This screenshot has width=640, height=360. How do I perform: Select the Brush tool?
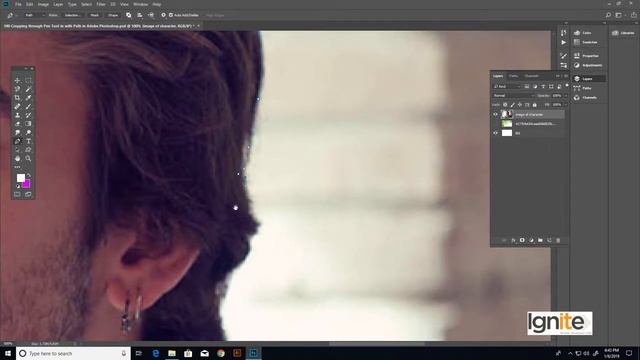point(28,107)
